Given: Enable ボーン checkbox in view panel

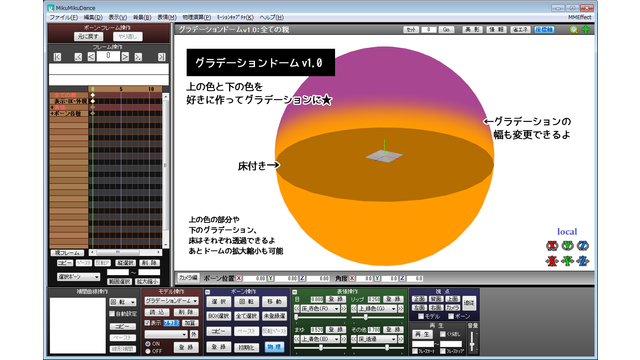Looking at the screenshot, I should 451,316.
